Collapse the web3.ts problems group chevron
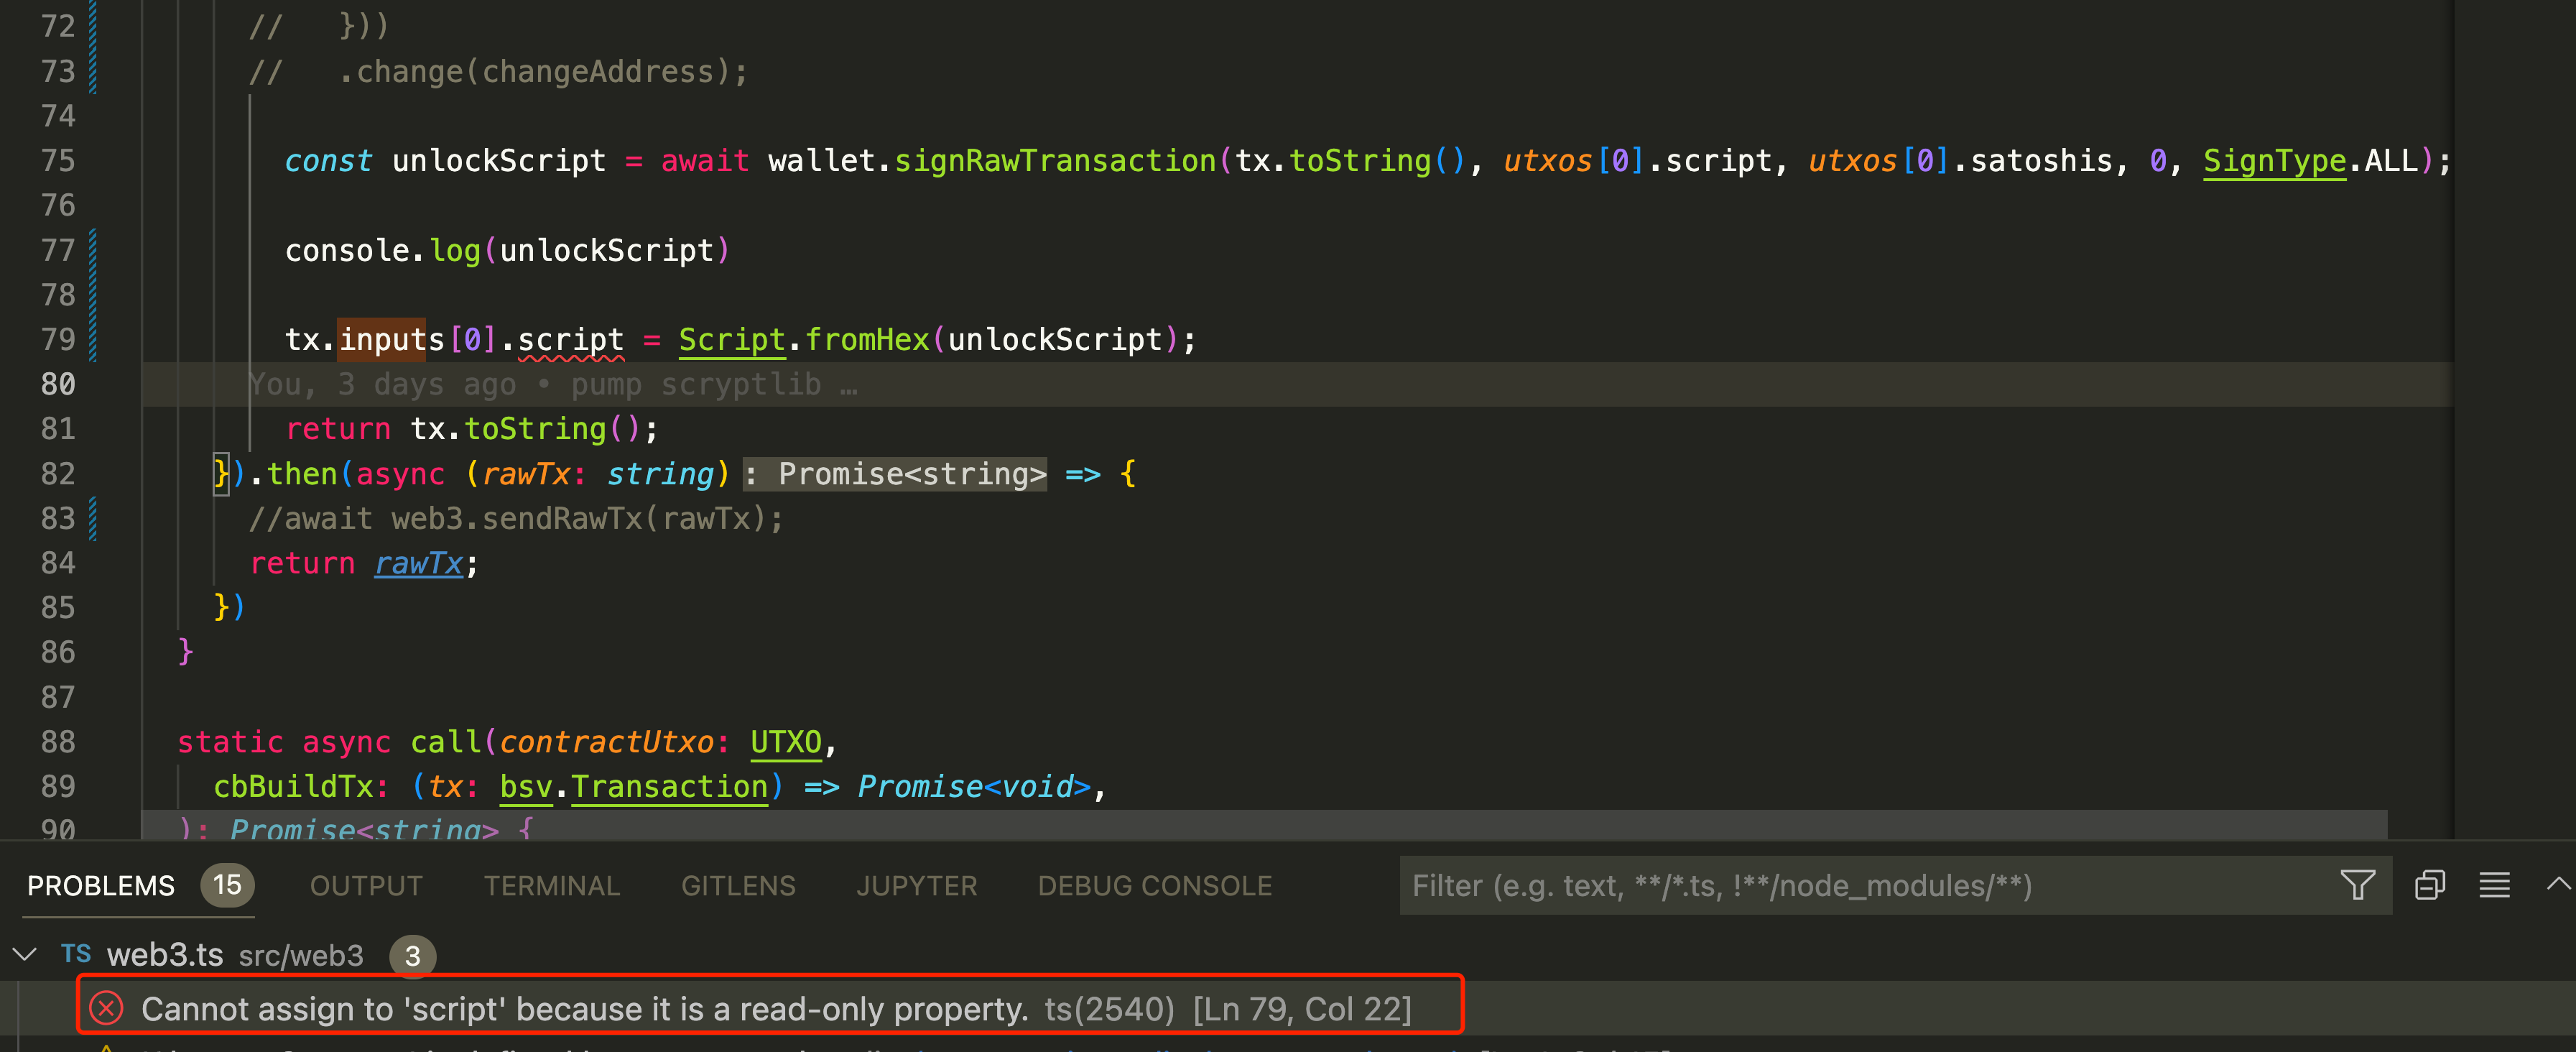The image size is (2576, 1052). (x=25, y=954)
